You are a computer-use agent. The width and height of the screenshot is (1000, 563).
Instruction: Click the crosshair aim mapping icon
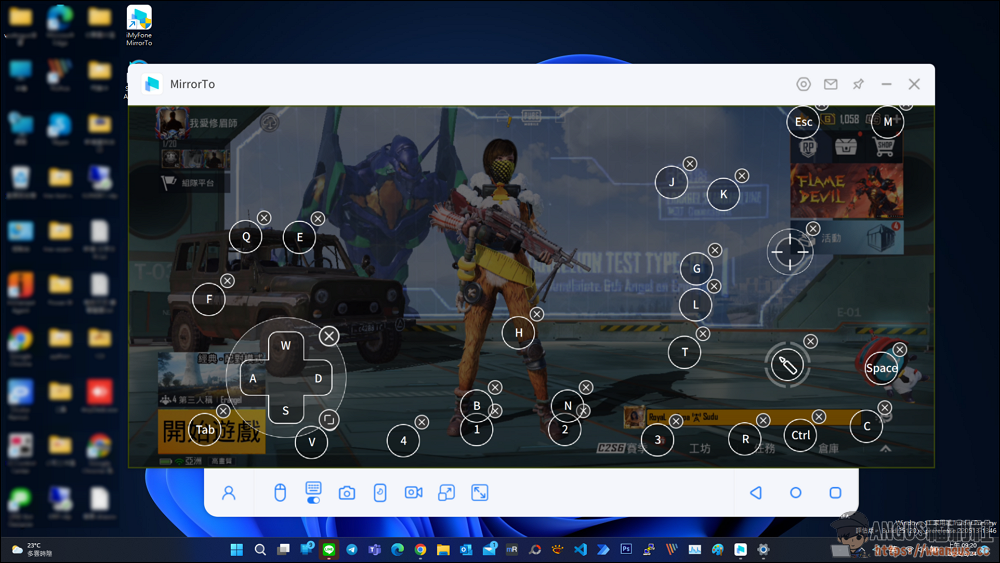tap(790, 252)
